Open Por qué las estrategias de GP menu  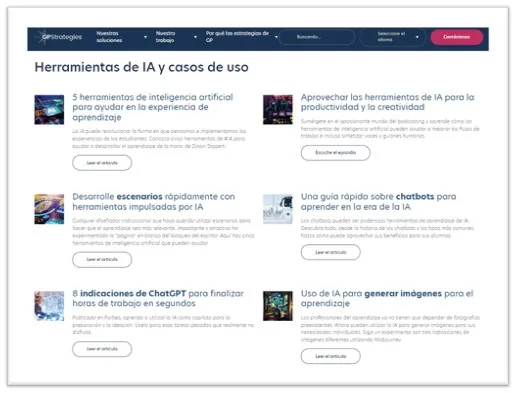click(237, 37)
